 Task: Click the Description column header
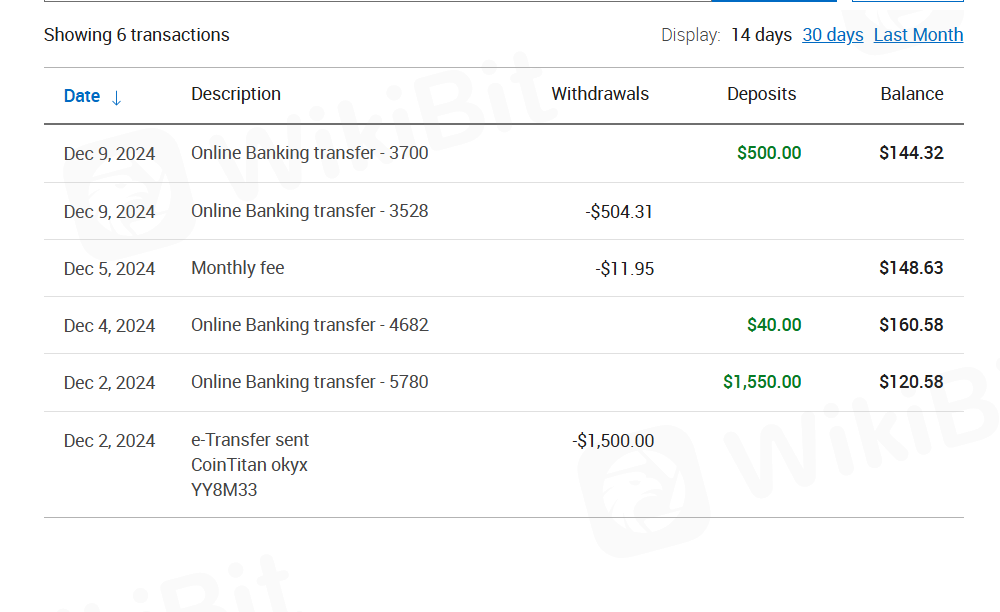[236, 94]
